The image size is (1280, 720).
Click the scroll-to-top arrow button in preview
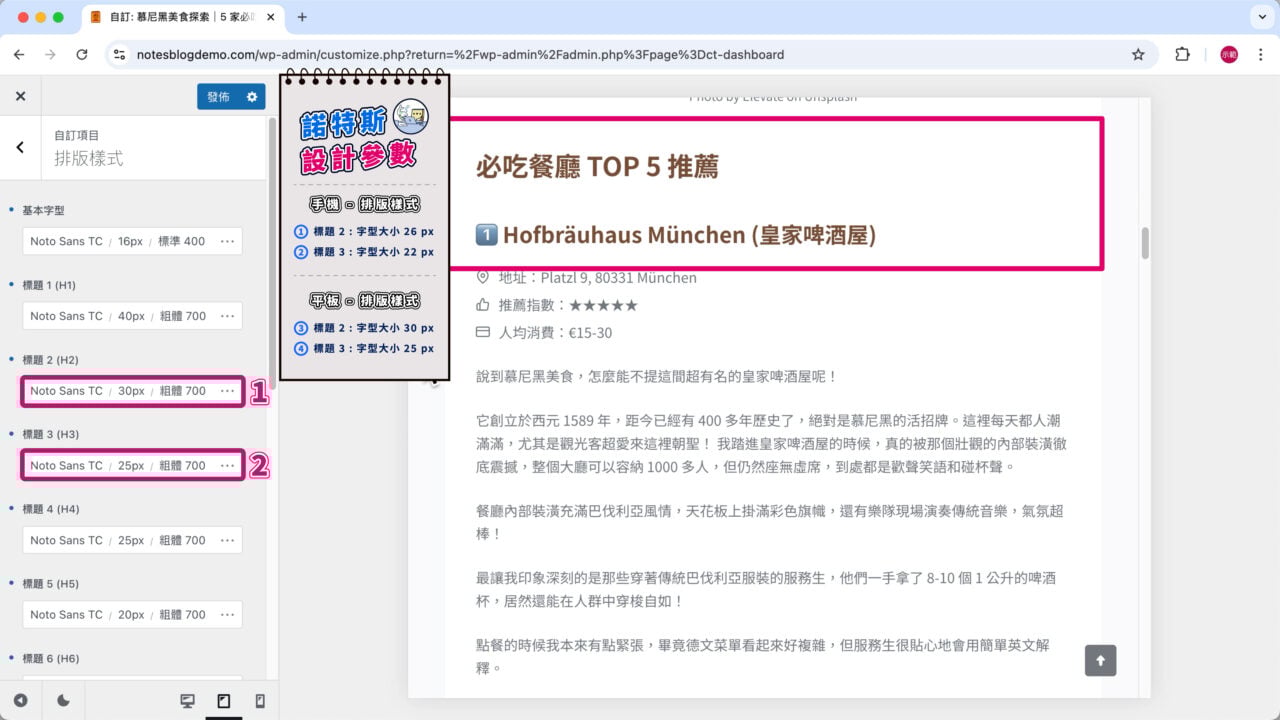coord(1100,660)
